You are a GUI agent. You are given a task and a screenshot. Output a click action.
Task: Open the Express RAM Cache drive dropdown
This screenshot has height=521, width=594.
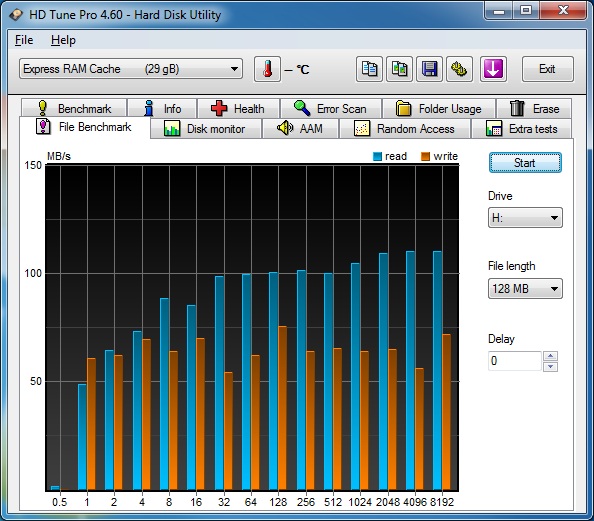[x=131, y=69]
